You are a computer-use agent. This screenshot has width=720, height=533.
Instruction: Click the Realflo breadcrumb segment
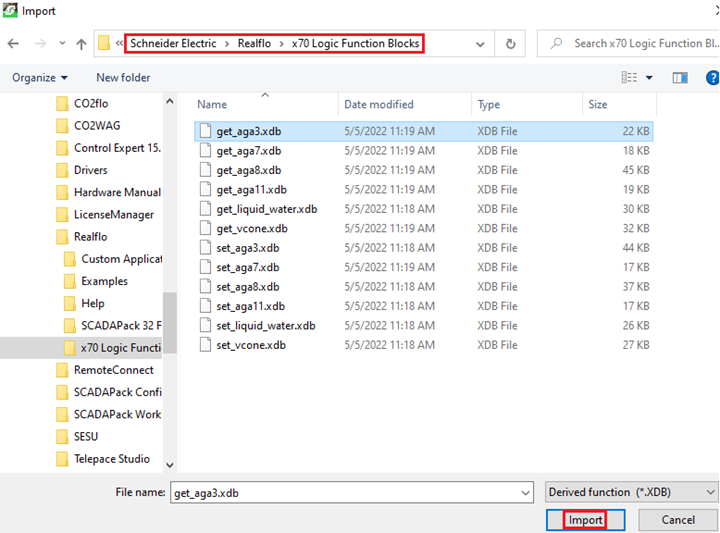click(x=254, y=43)
